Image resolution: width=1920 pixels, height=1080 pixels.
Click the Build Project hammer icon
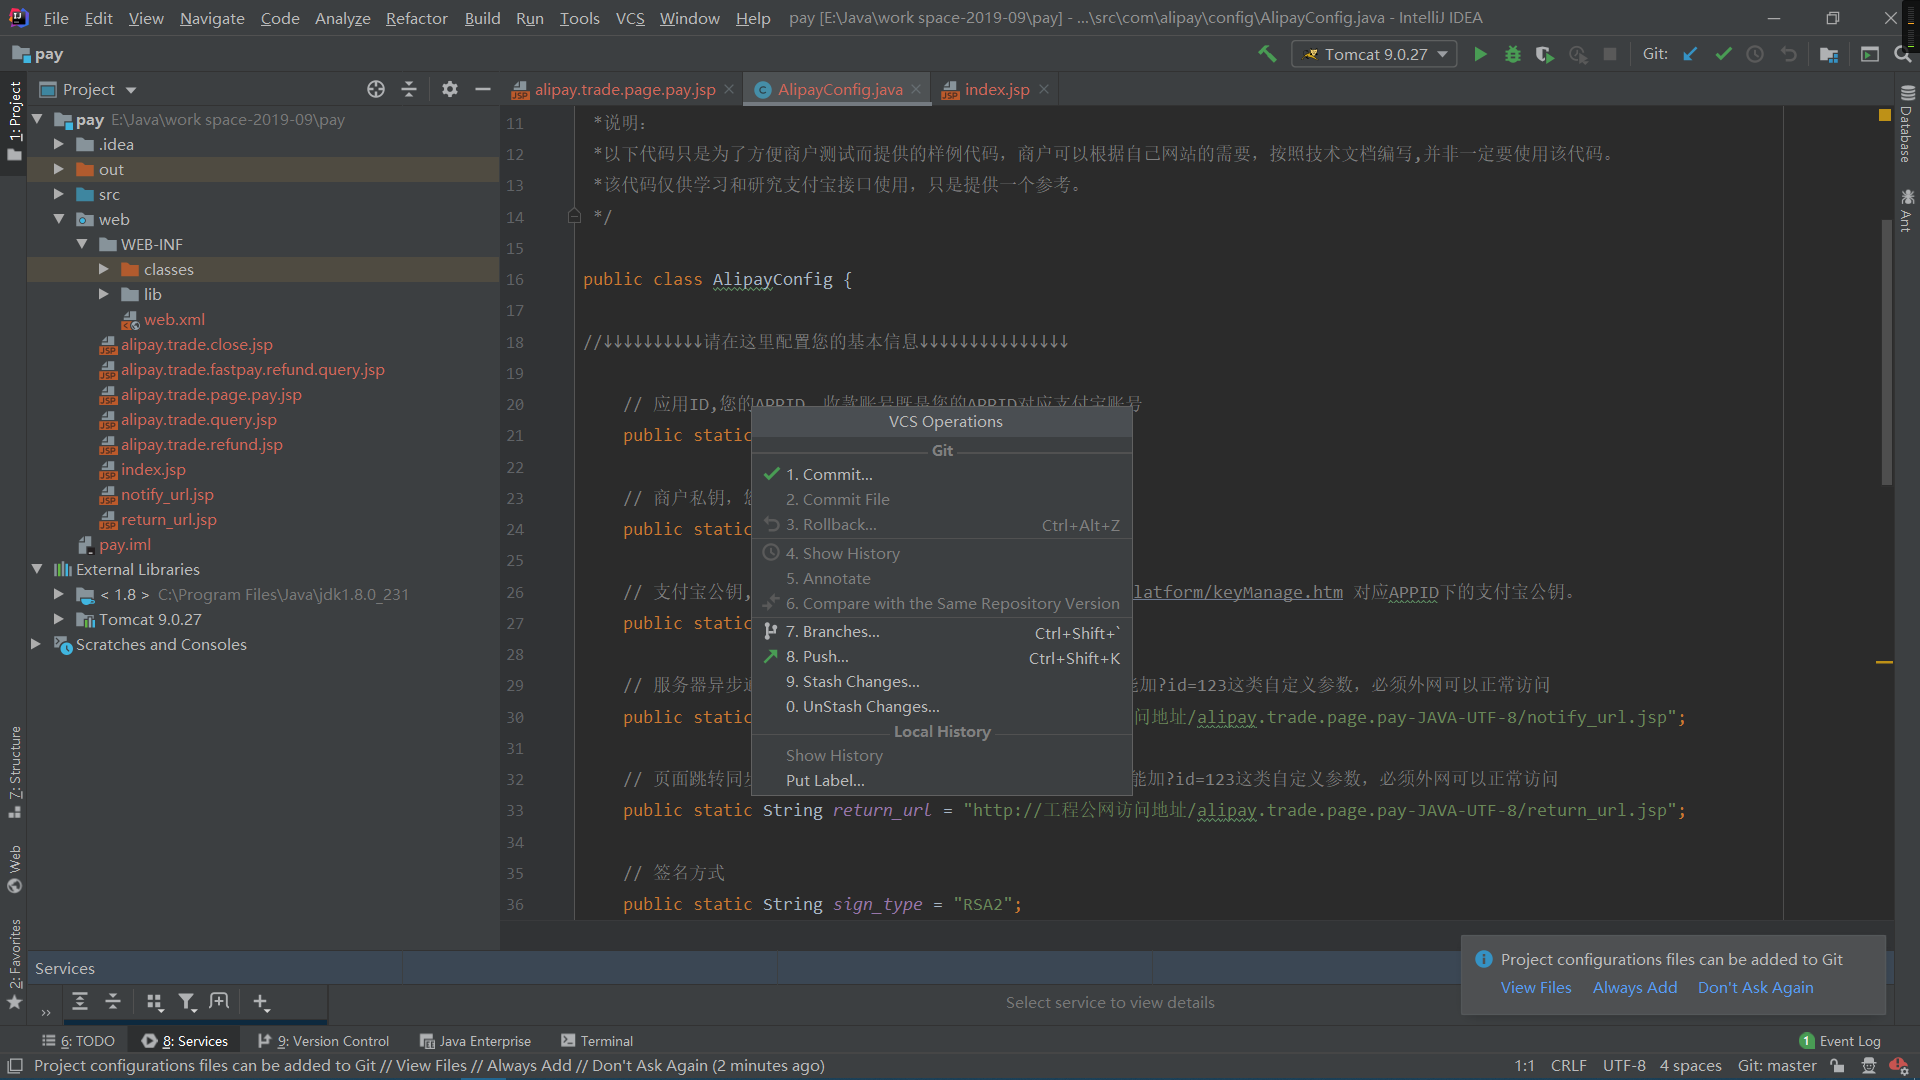(x=1267, y=54)
